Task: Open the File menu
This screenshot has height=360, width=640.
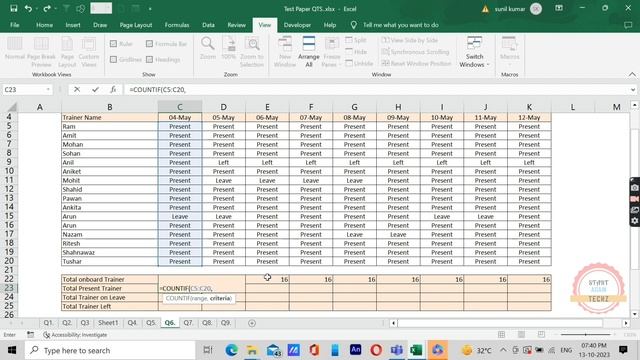Action: [x=15, y=25]
